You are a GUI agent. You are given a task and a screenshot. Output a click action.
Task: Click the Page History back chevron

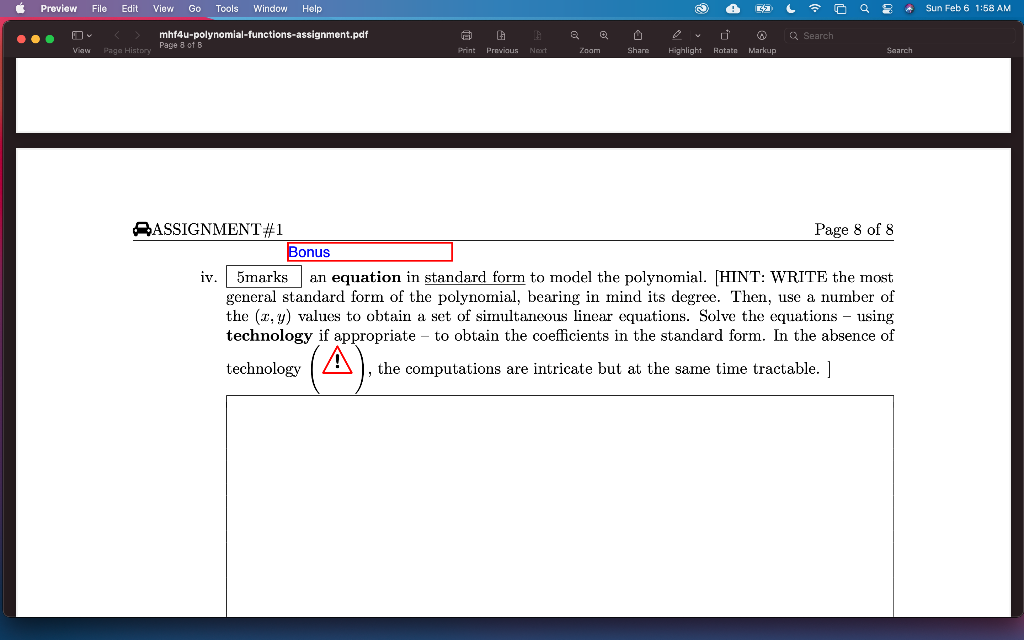(116, 33)
